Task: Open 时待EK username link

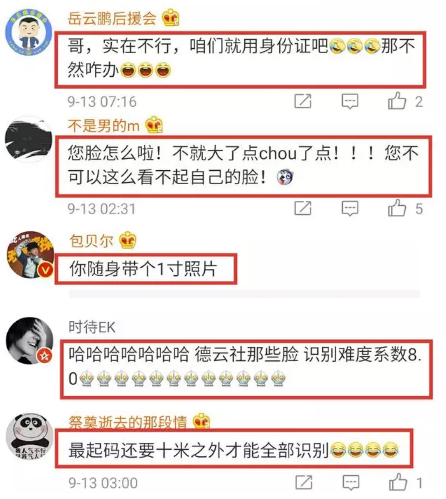Action: [92, 327]
